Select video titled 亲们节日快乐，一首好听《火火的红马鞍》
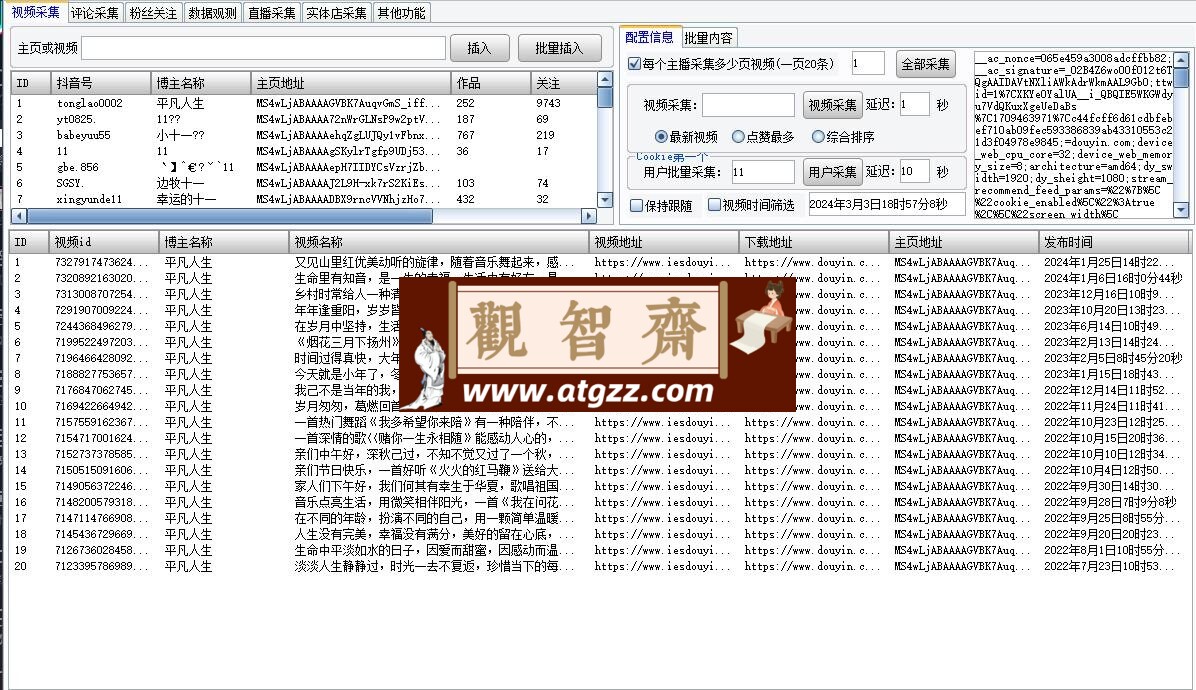Screen dimensions: 1196x690 [599, 470]
